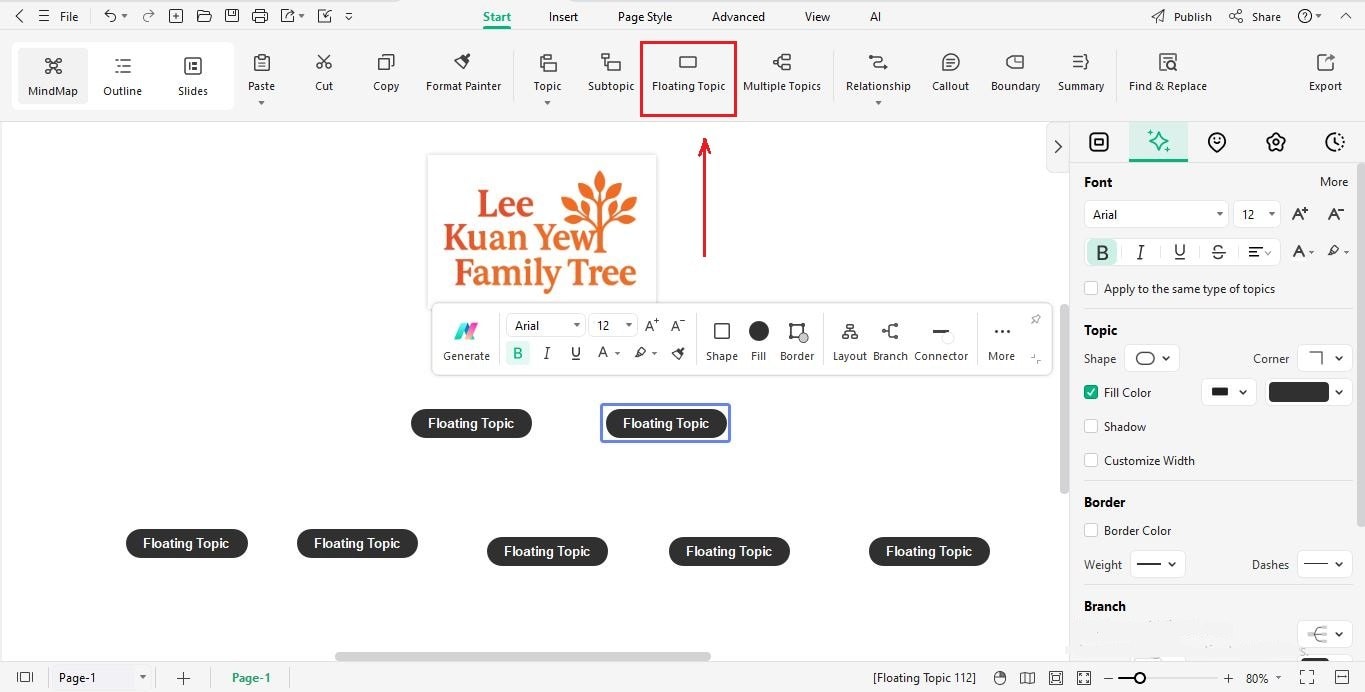This screenshot has width=1365, height=692.
Task: Click the Share button
Action: tap(1255, 16)
